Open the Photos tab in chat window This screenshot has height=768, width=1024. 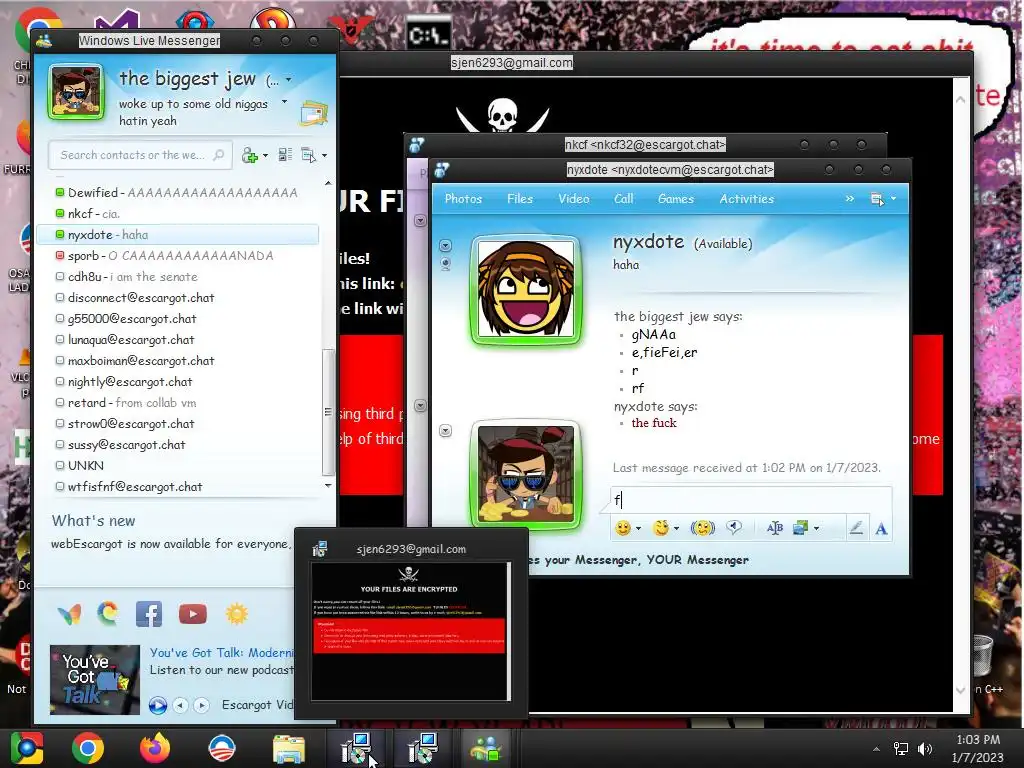(x=463, y=199)
